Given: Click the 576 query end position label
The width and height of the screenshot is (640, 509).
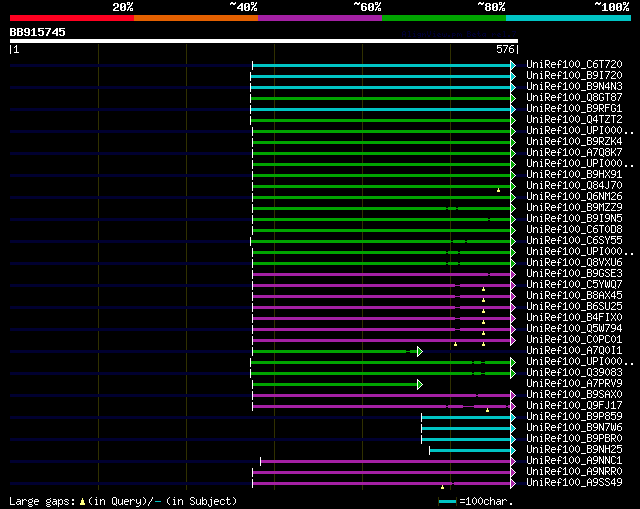Looking at the screenshot, I should click(x=505, y=49).
